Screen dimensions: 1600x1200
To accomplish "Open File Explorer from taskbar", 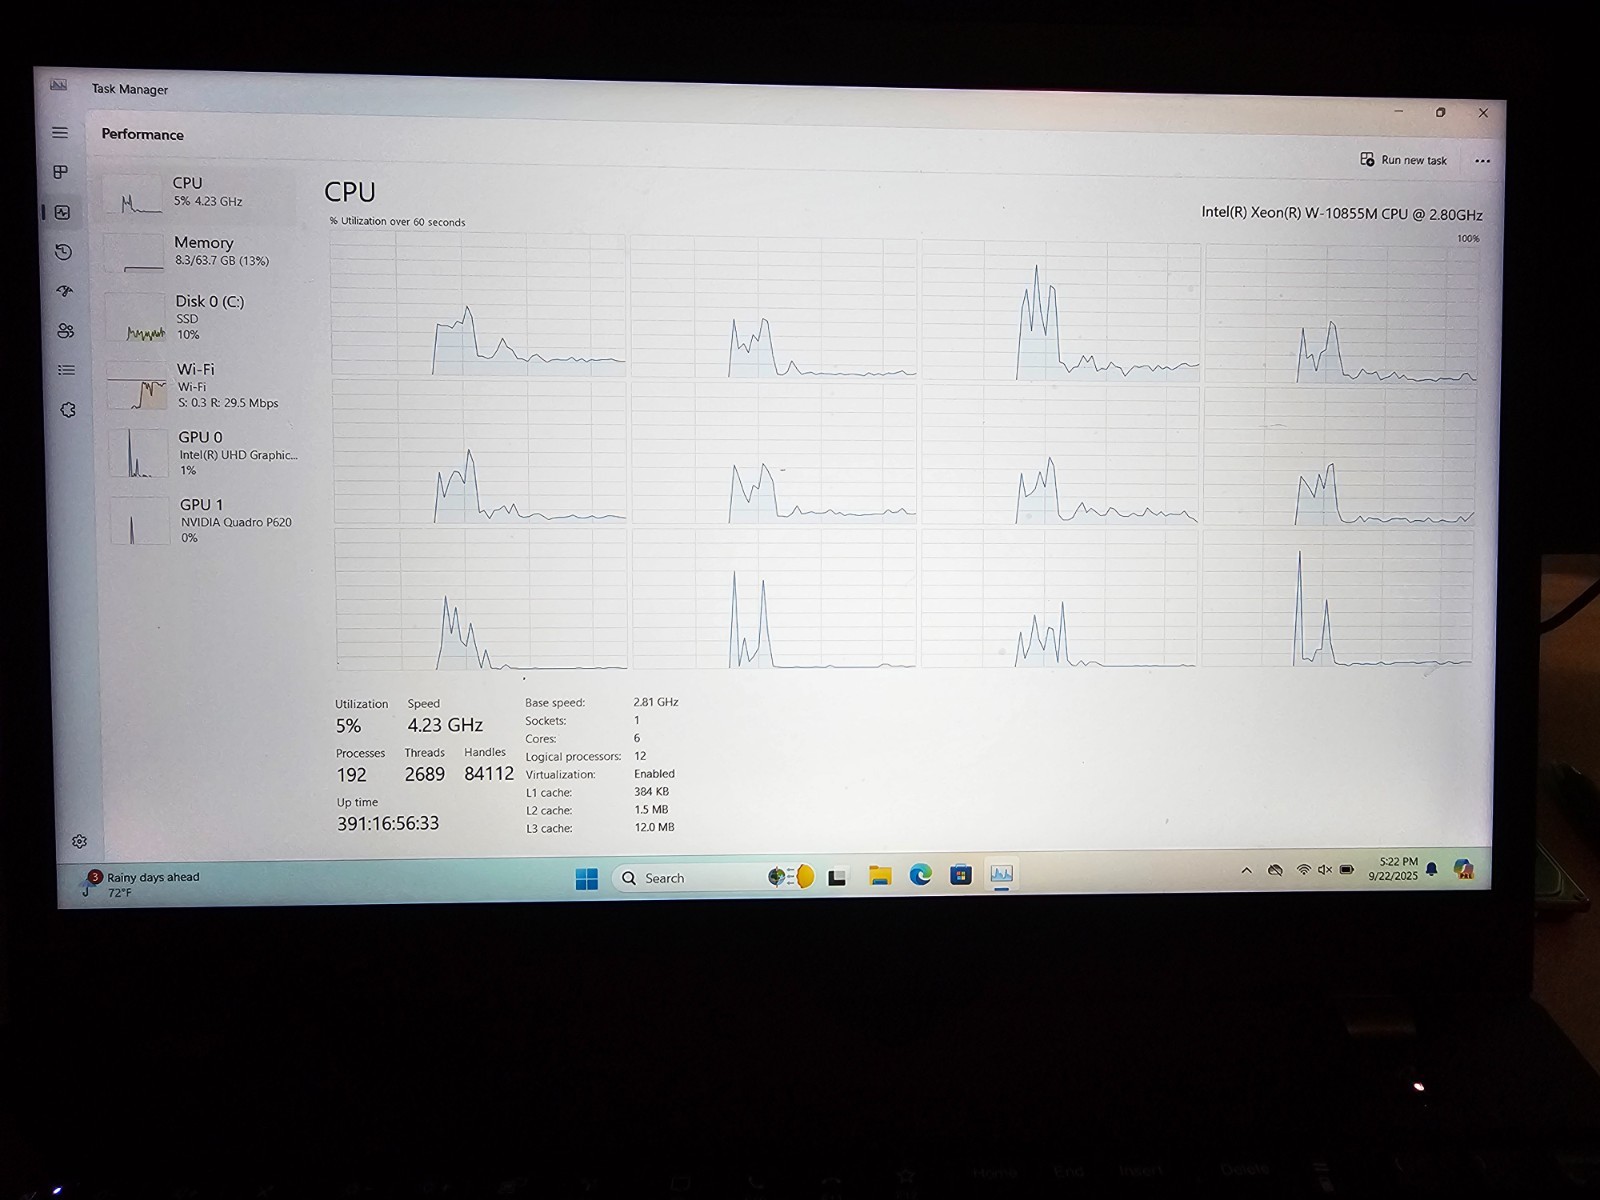I will pos(880,876).
